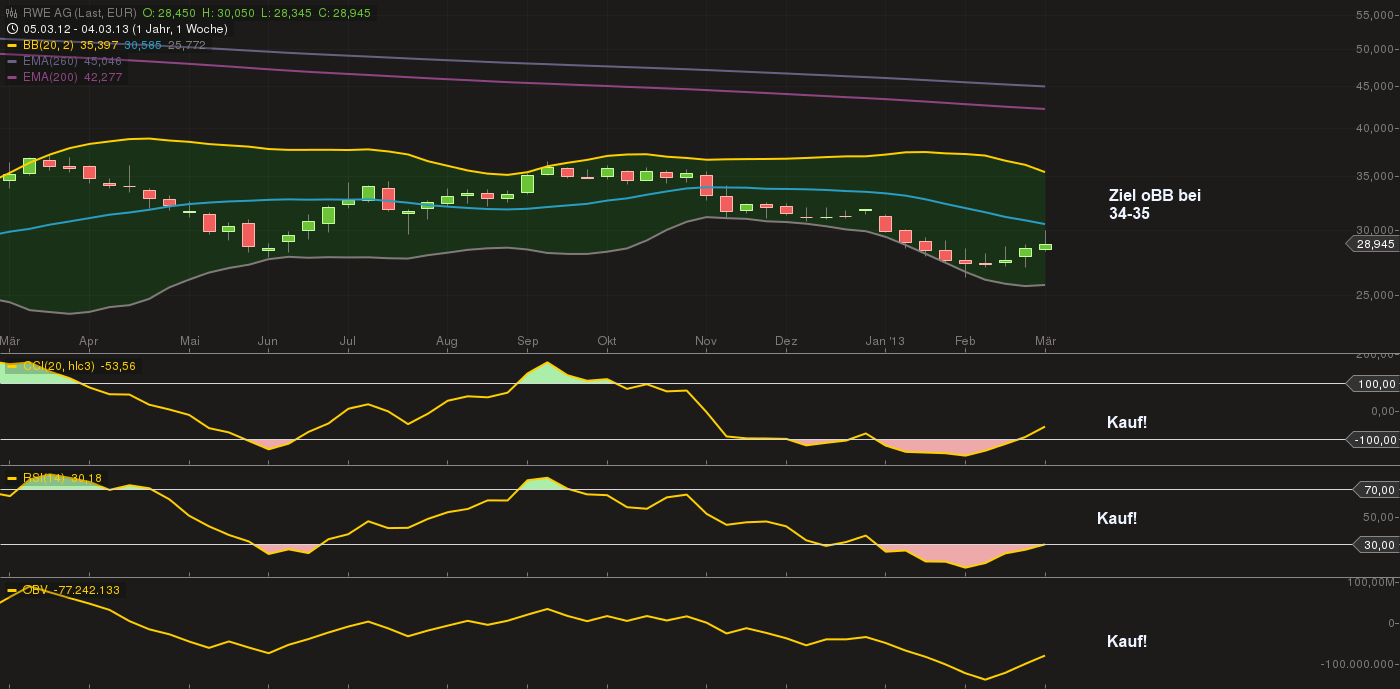1400x689 pixels.
Task: Click the 'Kauf!' annotation in CCI panel
Action: tap(1126, 422)
